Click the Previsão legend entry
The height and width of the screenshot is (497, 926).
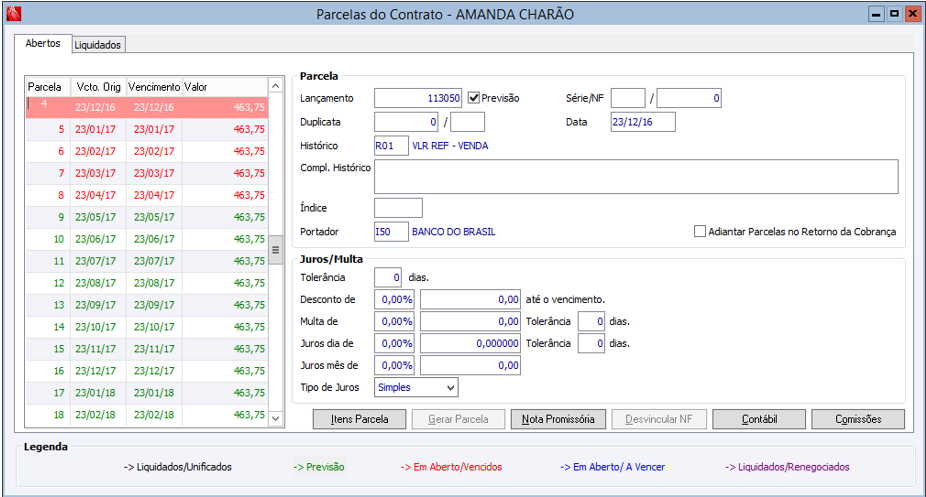[319, 467]
